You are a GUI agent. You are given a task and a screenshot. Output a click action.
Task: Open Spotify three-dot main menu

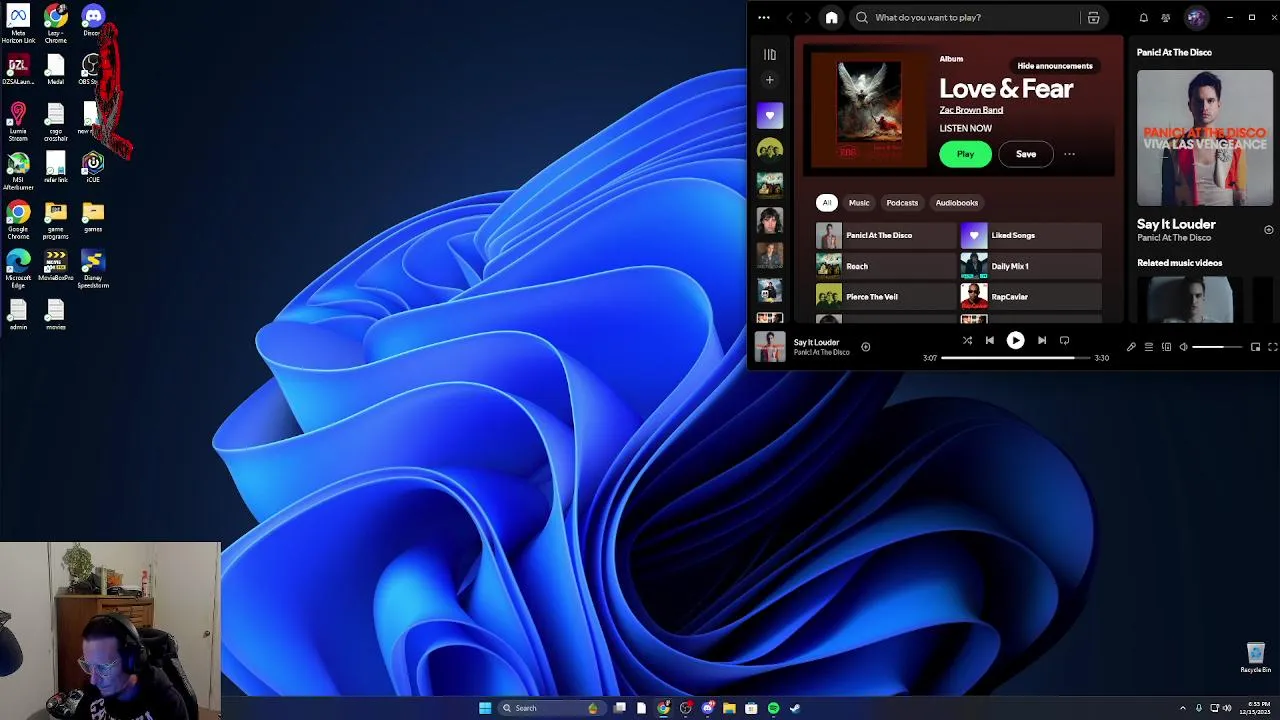pyautogui.click(x=764, y=17)
